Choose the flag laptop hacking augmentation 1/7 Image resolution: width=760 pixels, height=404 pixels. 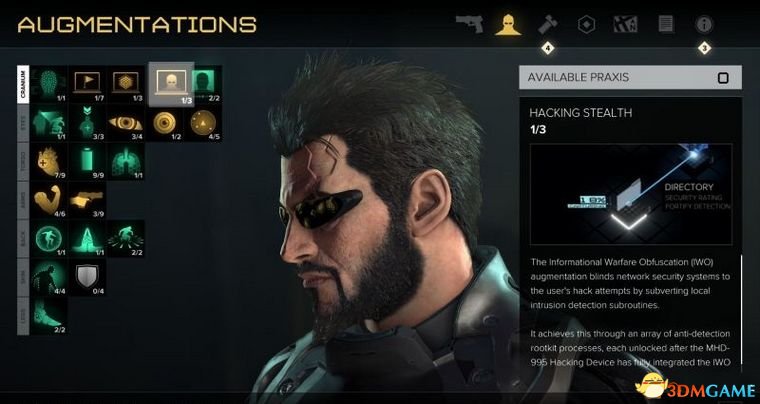tap(87, 84)
